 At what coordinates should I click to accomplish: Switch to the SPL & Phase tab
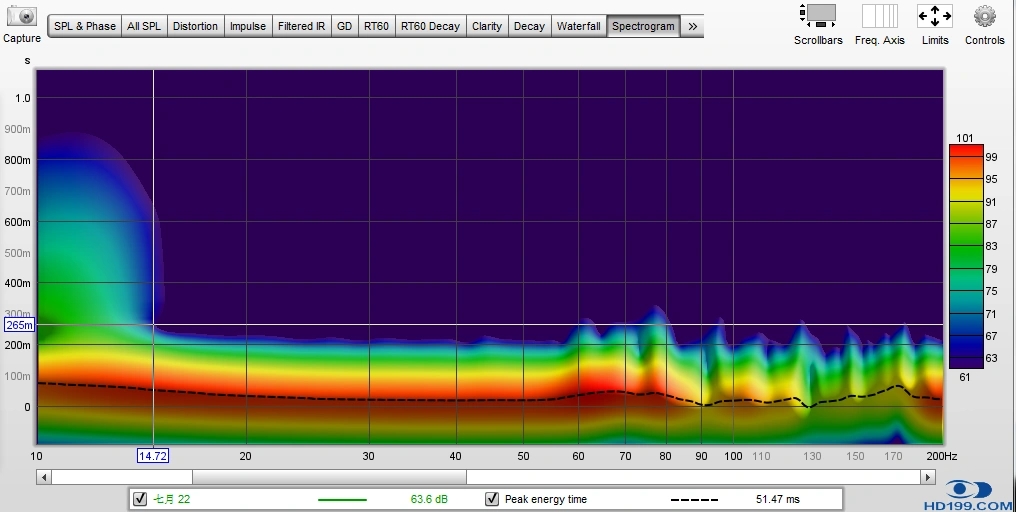pos(85,26)
